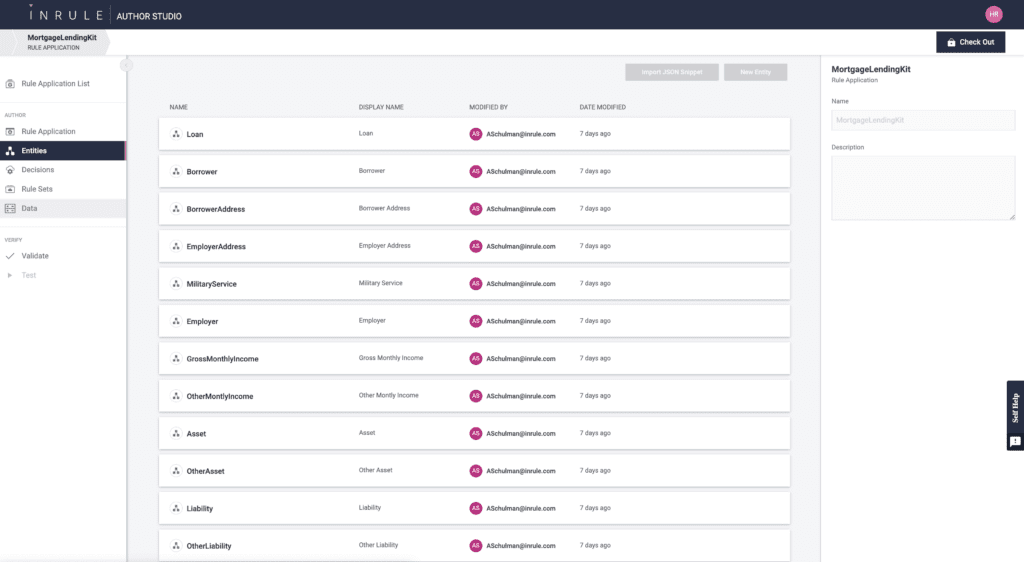Select the MortgageLendingKit breadcrumb tab
This screenshot has width=1024, height=562.
(x=53, y=41)
